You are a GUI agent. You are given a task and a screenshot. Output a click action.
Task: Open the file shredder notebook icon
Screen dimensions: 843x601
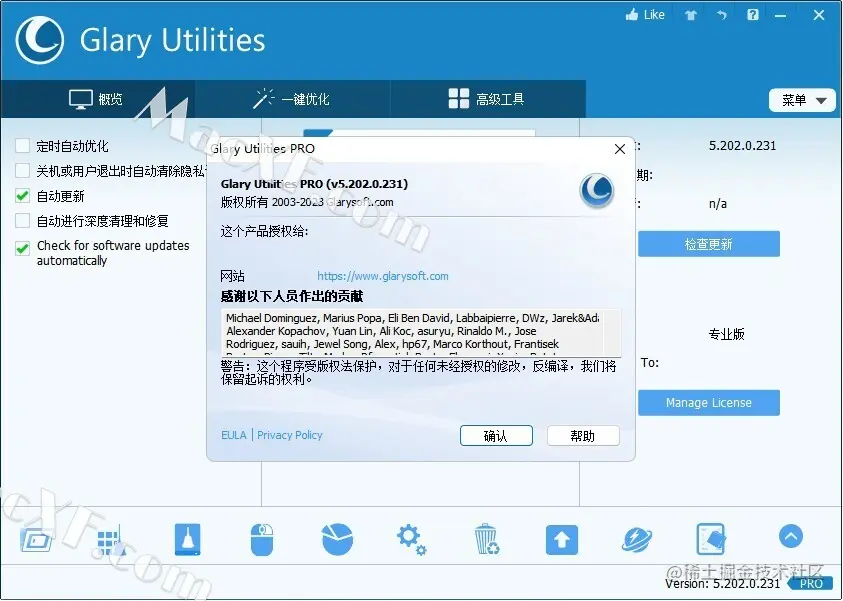pos(711,539)
